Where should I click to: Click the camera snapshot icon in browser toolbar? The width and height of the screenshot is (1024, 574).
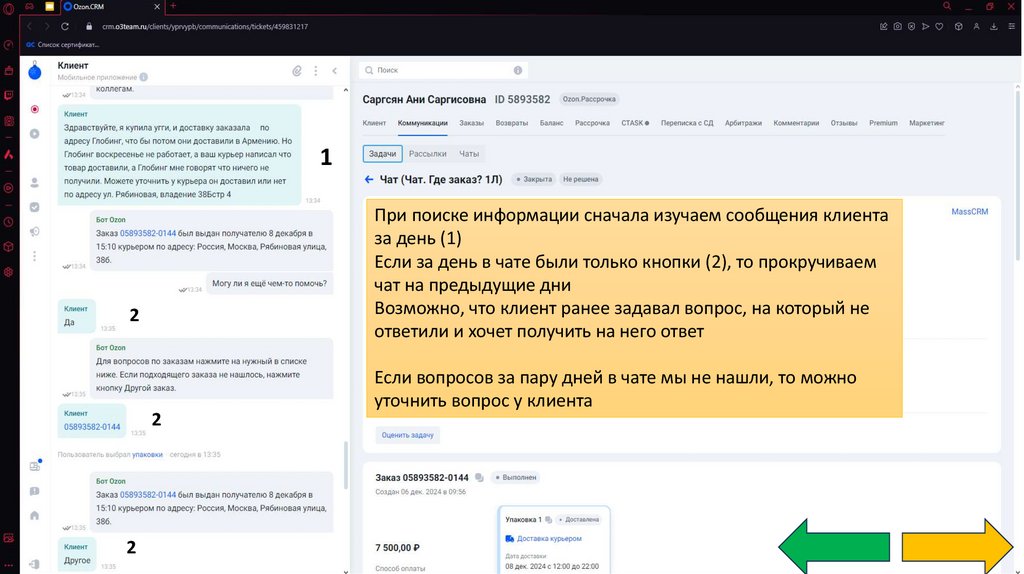coord(897,27)
